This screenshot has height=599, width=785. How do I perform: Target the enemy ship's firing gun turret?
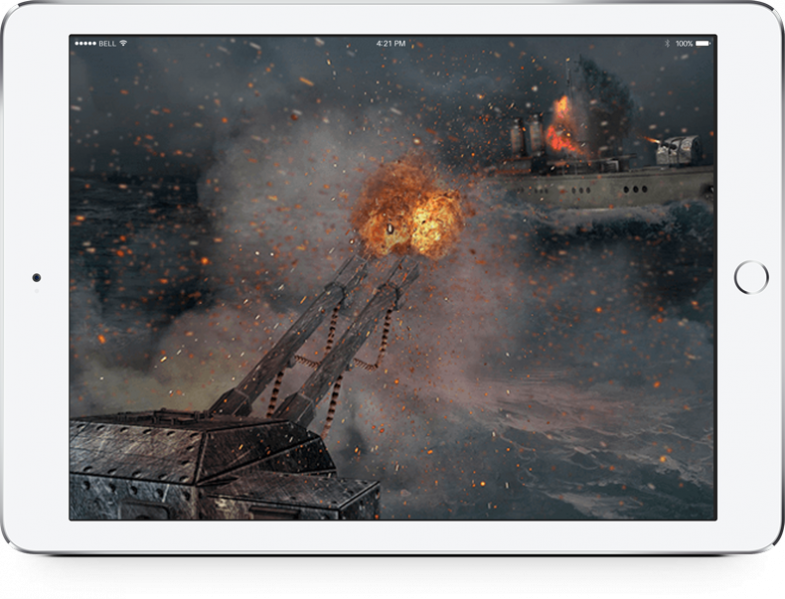coord(680,150)
